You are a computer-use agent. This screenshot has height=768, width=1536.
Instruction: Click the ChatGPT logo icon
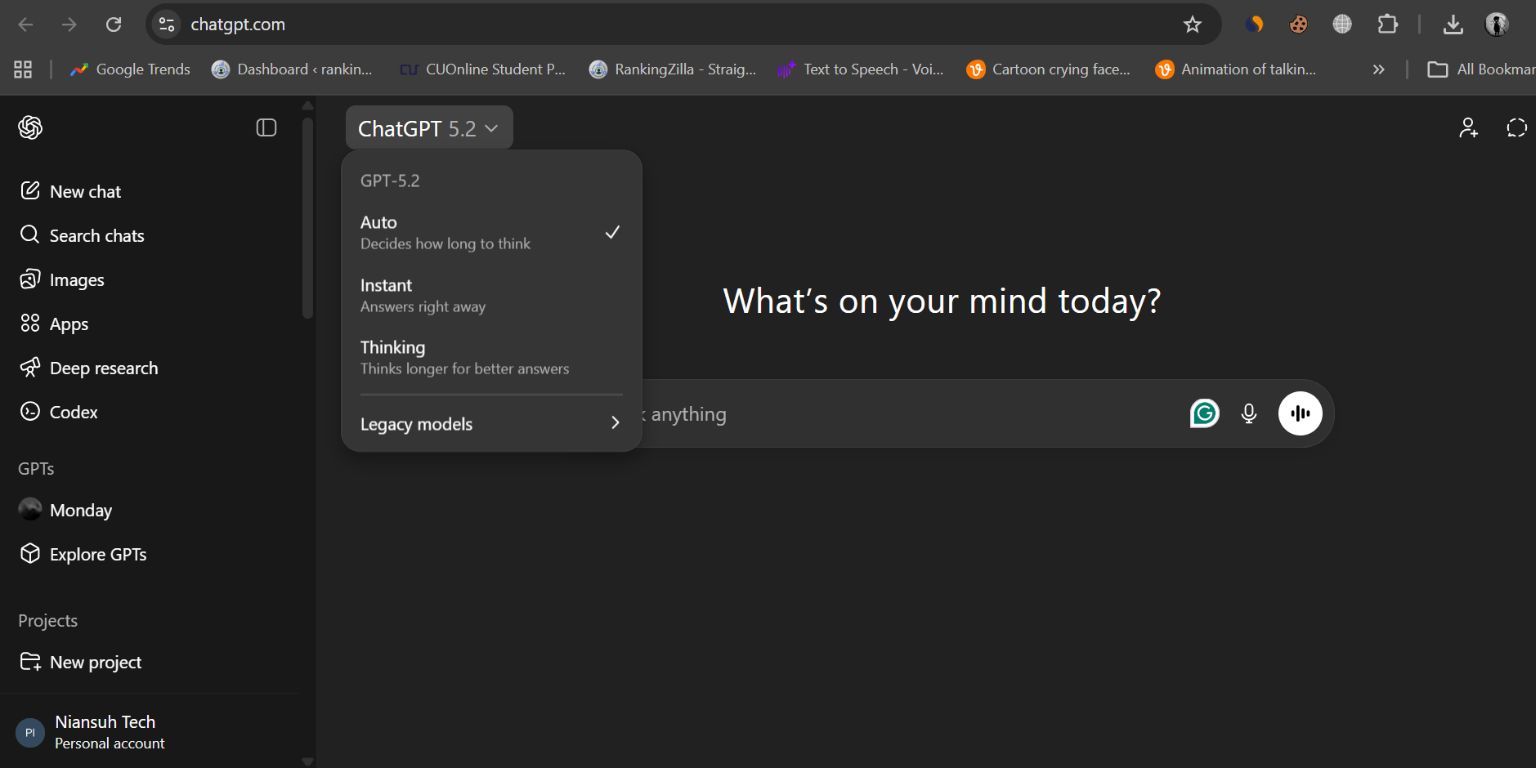(x=30, y=127)
